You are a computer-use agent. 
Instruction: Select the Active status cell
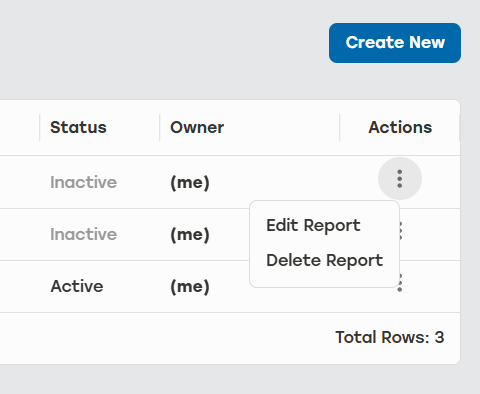coord(77,286)
